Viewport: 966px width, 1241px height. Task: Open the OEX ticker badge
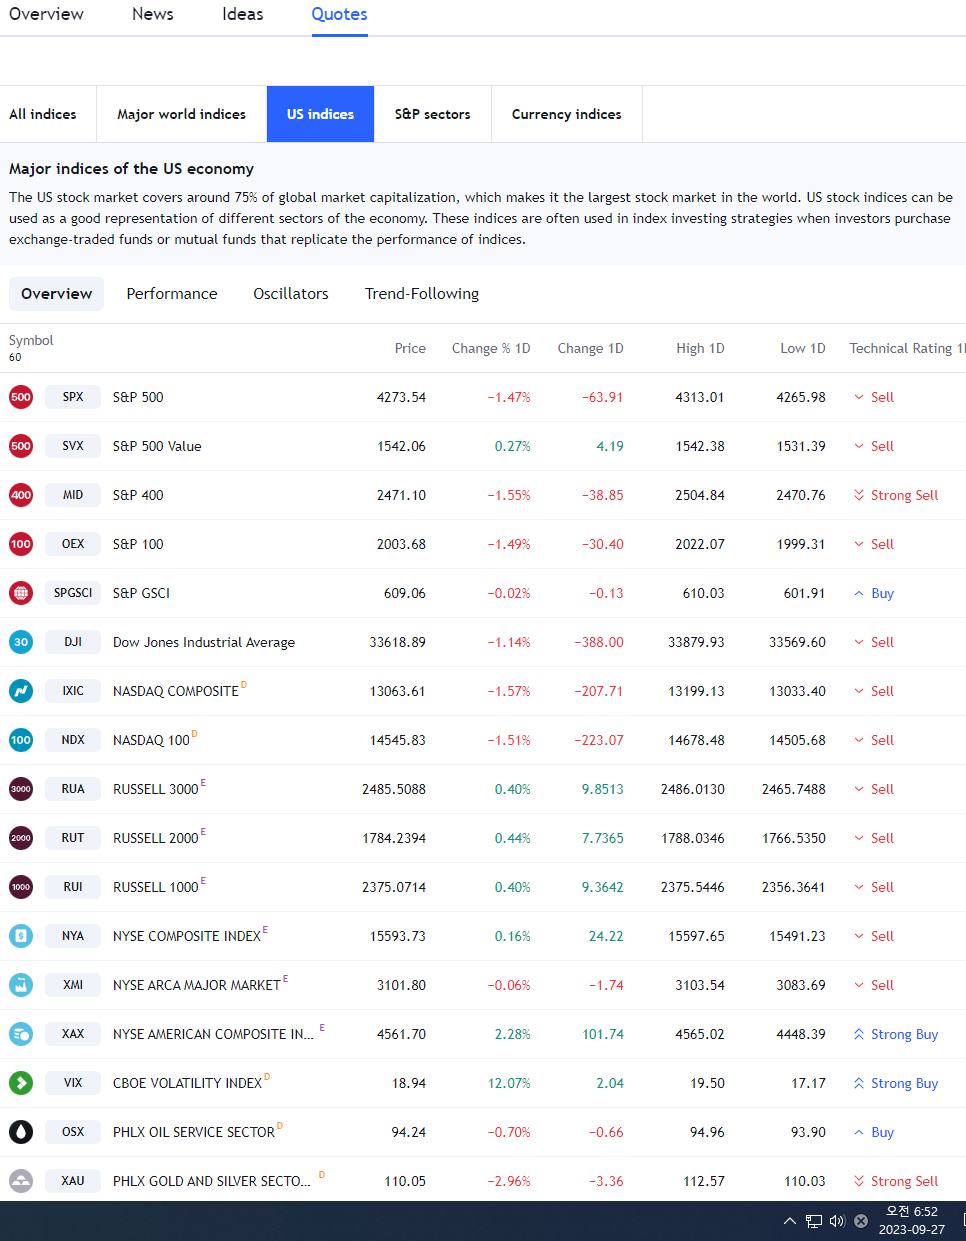tap(73, 544)
